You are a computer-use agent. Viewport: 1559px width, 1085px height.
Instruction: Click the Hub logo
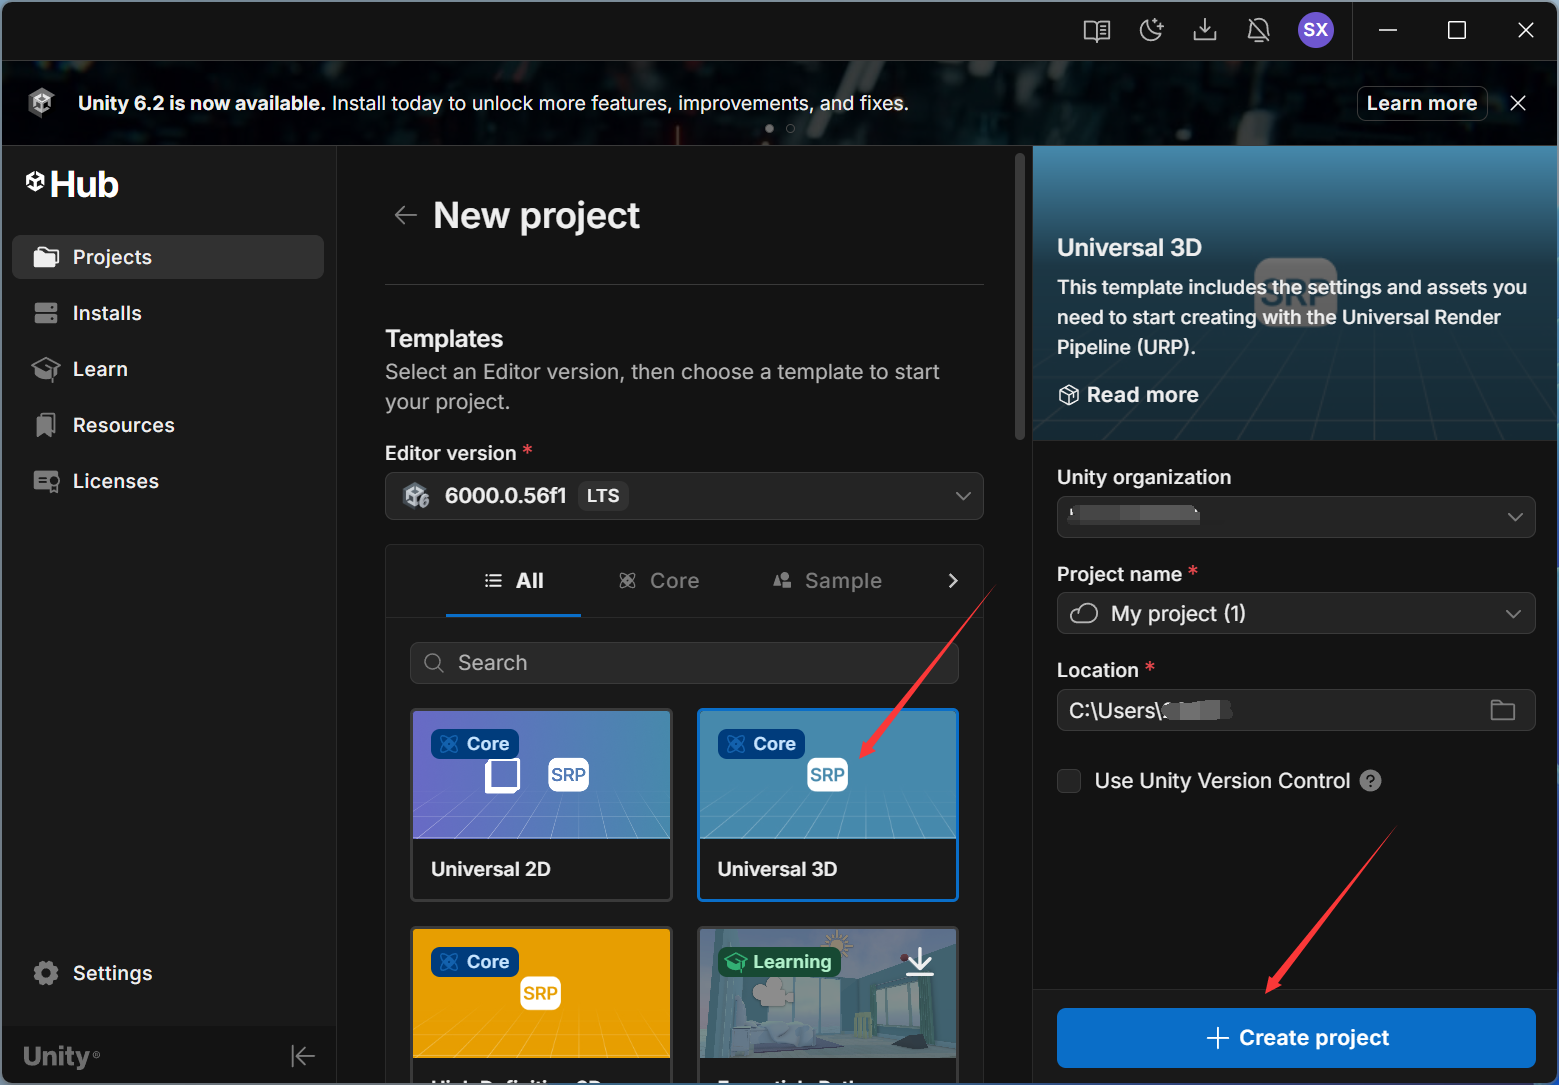click(x=72, y=184)
